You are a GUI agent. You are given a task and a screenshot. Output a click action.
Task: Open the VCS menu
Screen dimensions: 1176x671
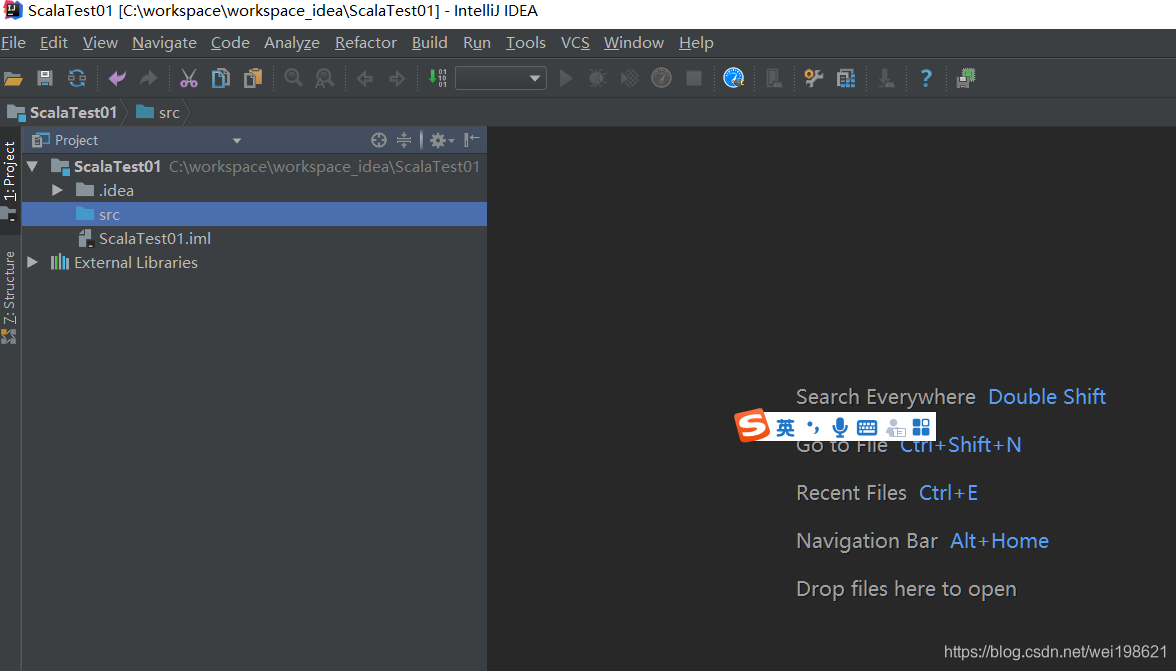pyautogui.click(x=575, y=43)
